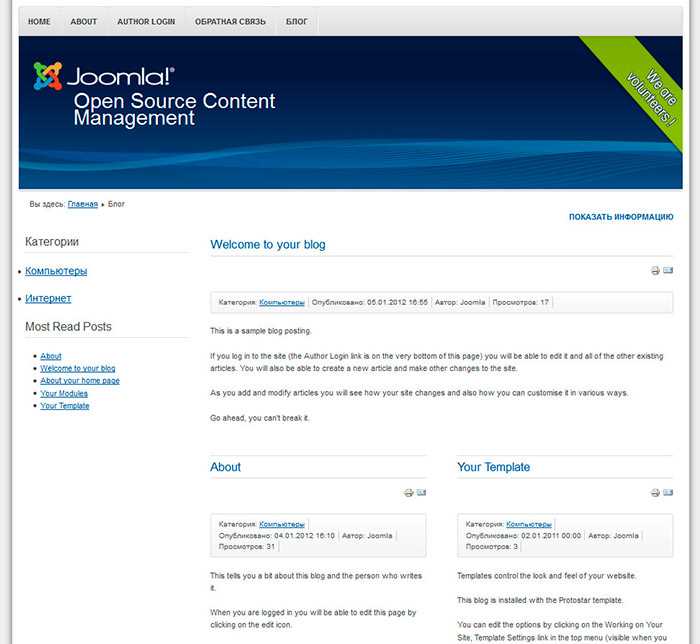Select the БЛОГ menu item

point(296,21)
